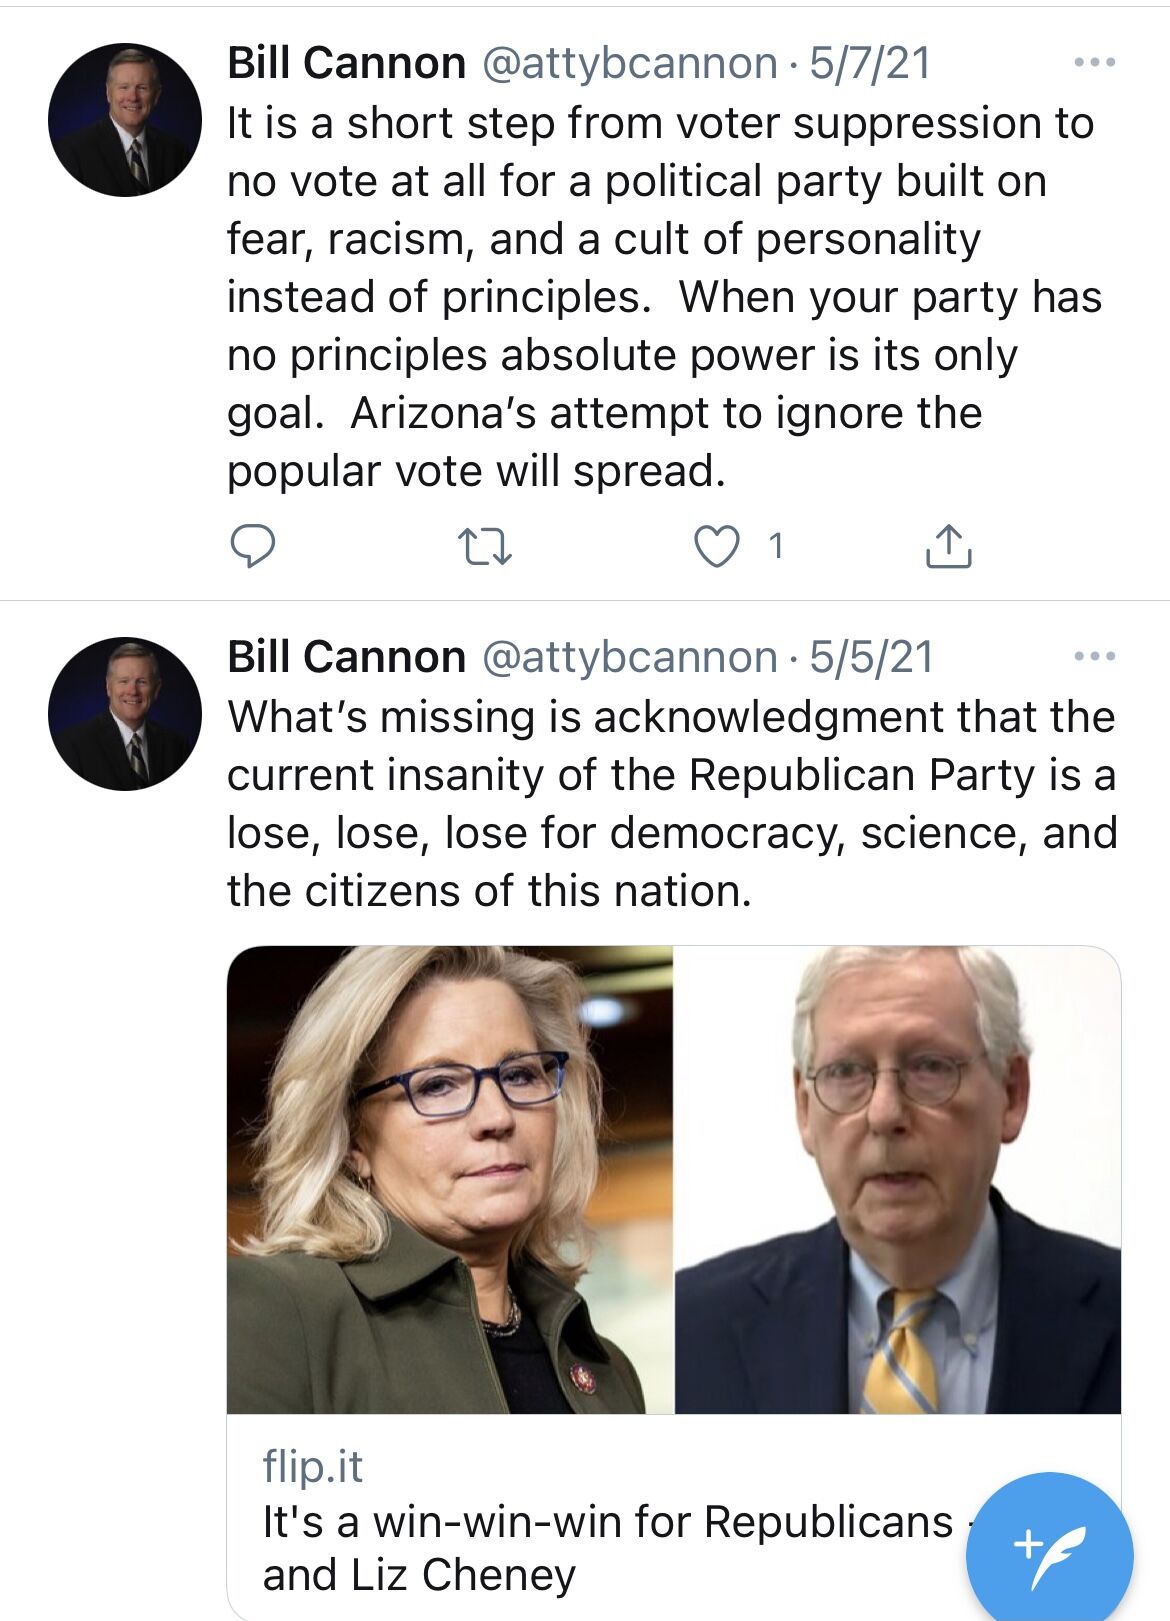Like the tweet about Arizona's popular vote

click(717, 546)
